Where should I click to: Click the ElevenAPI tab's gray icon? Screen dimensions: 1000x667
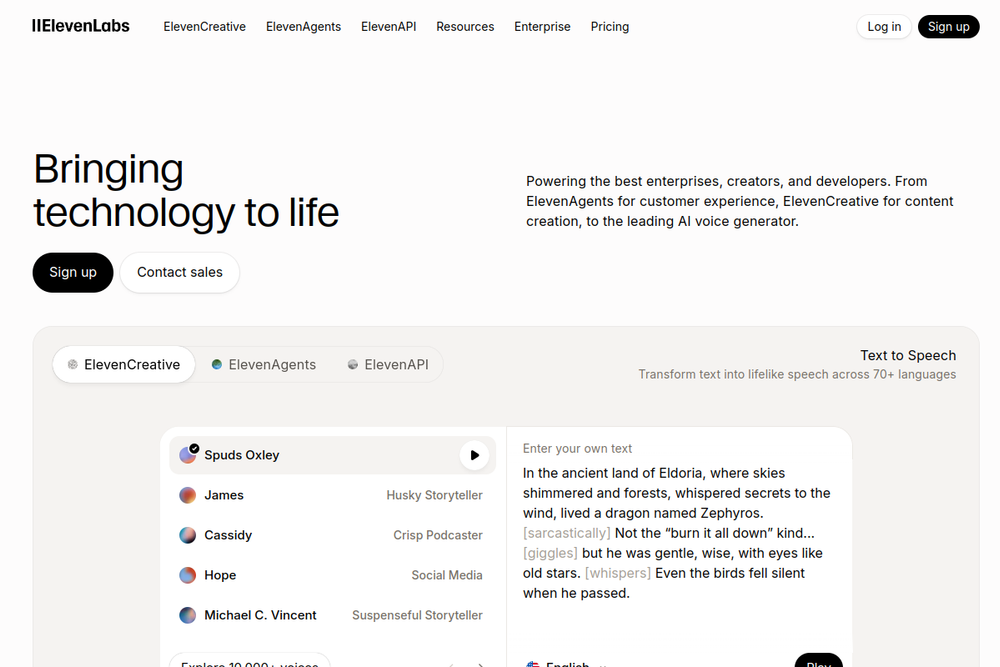pos(353,365)
